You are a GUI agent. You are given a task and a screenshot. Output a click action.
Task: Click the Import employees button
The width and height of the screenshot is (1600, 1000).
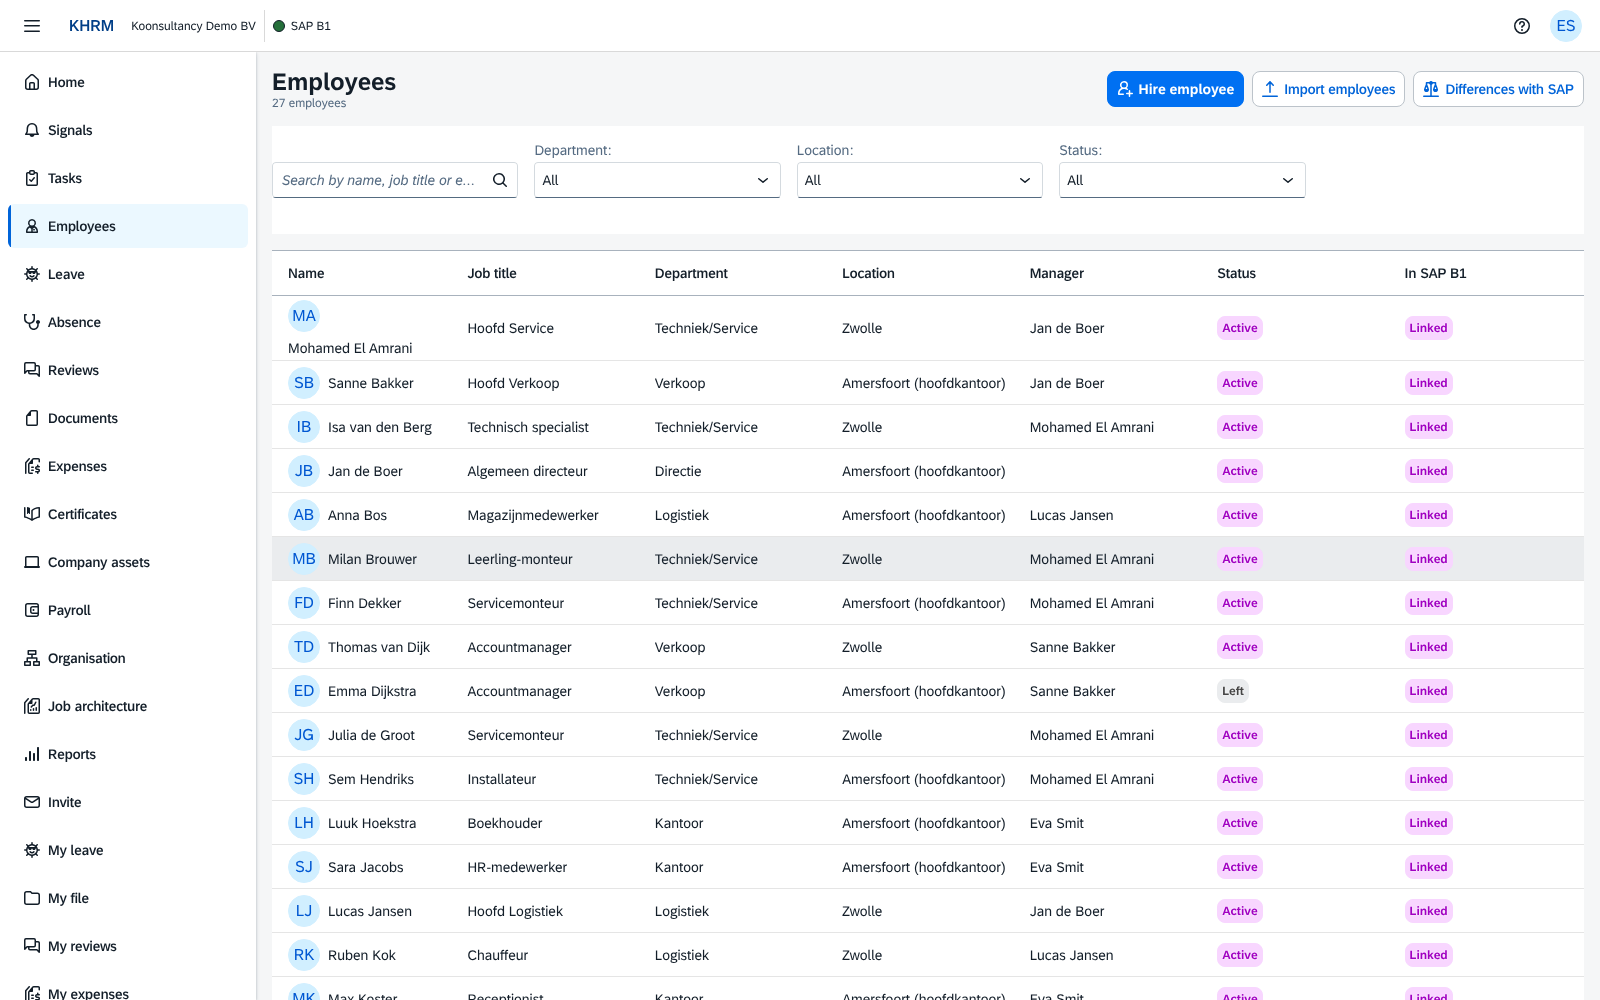1328,89
